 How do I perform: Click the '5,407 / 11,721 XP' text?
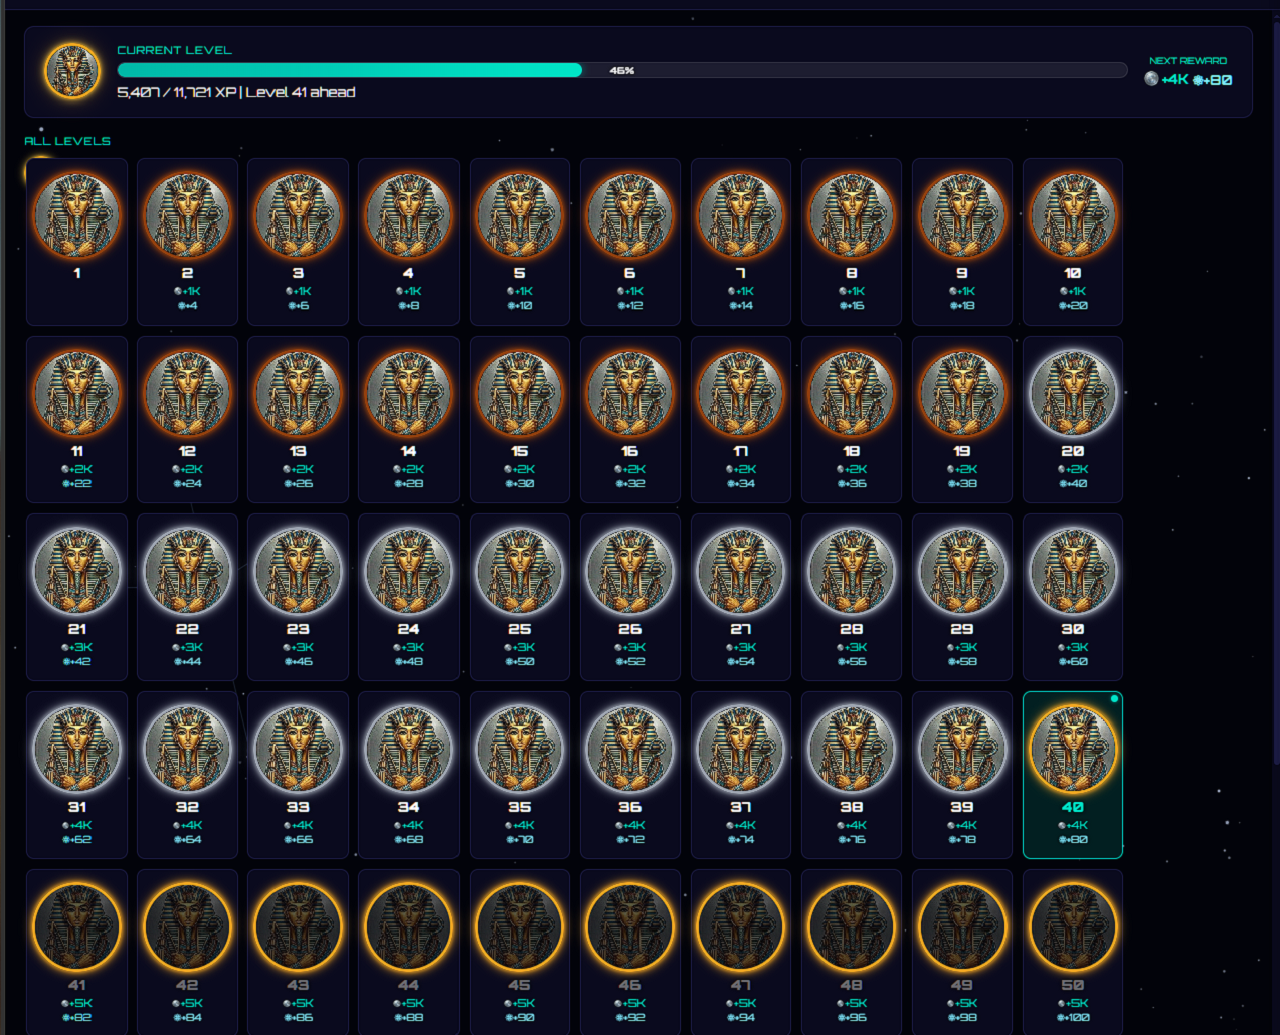[177, 92]
